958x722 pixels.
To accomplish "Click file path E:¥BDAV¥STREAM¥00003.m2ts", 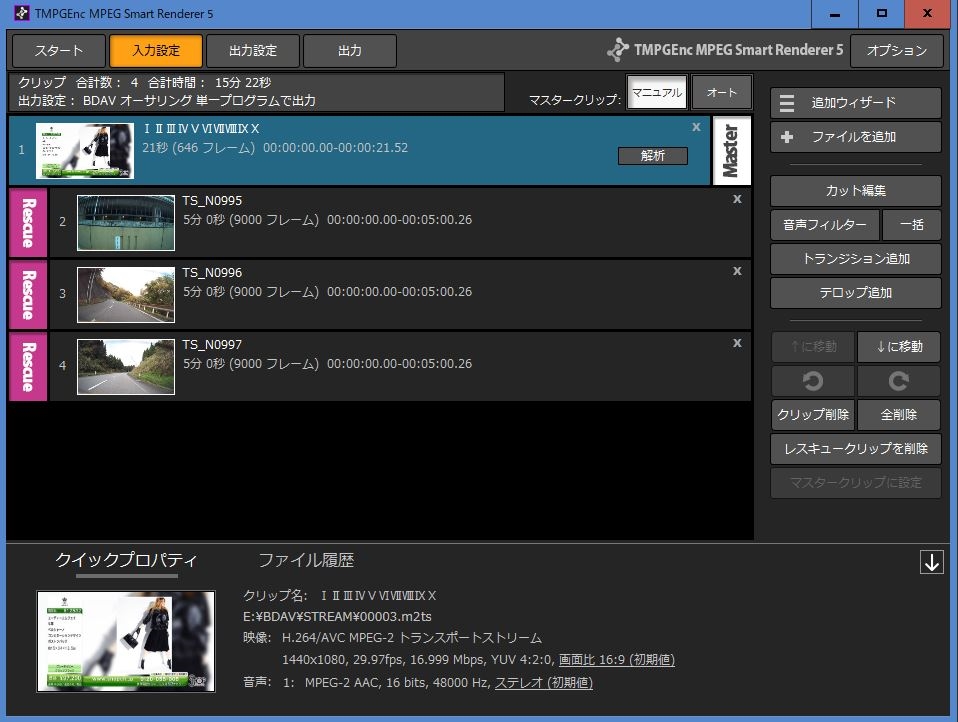I will pos(337,617).
